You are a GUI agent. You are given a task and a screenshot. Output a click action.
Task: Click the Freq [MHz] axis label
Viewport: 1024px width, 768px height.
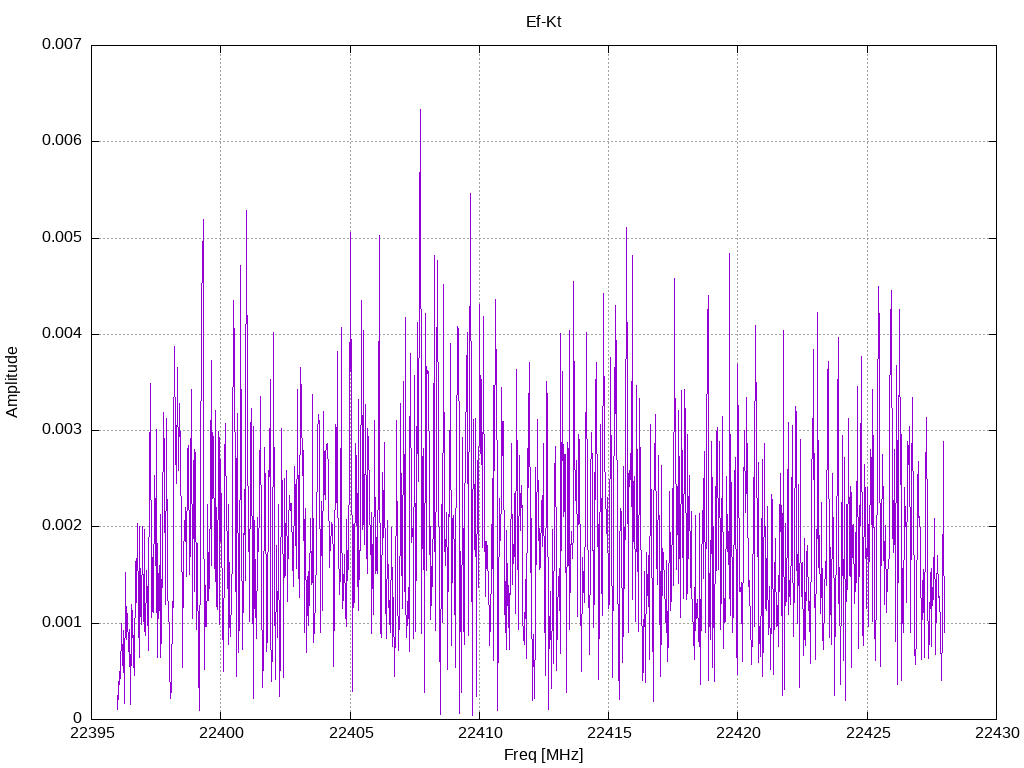click(543, 755)
